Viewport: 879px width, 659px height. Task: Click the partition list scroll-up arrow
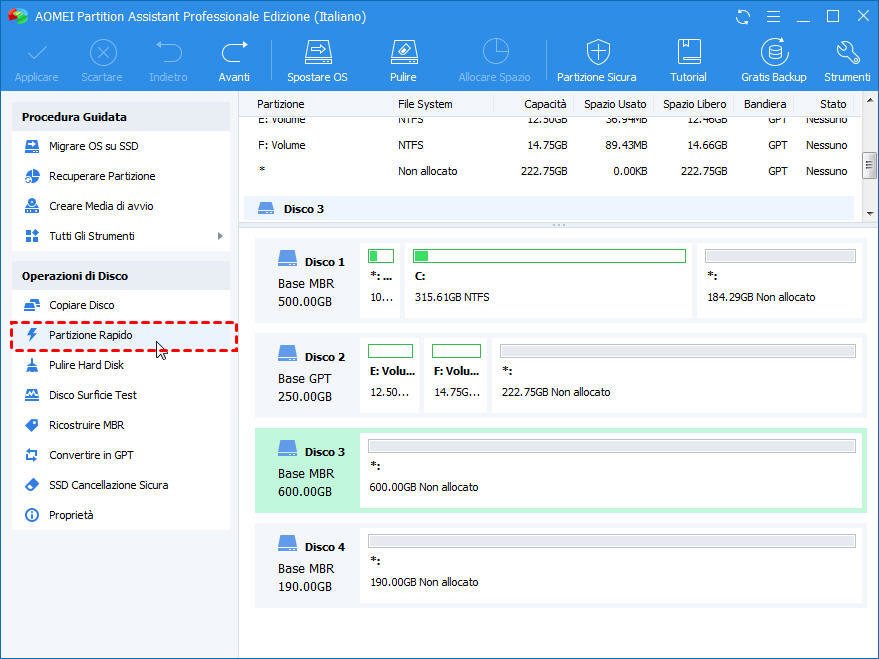[869, 101]
